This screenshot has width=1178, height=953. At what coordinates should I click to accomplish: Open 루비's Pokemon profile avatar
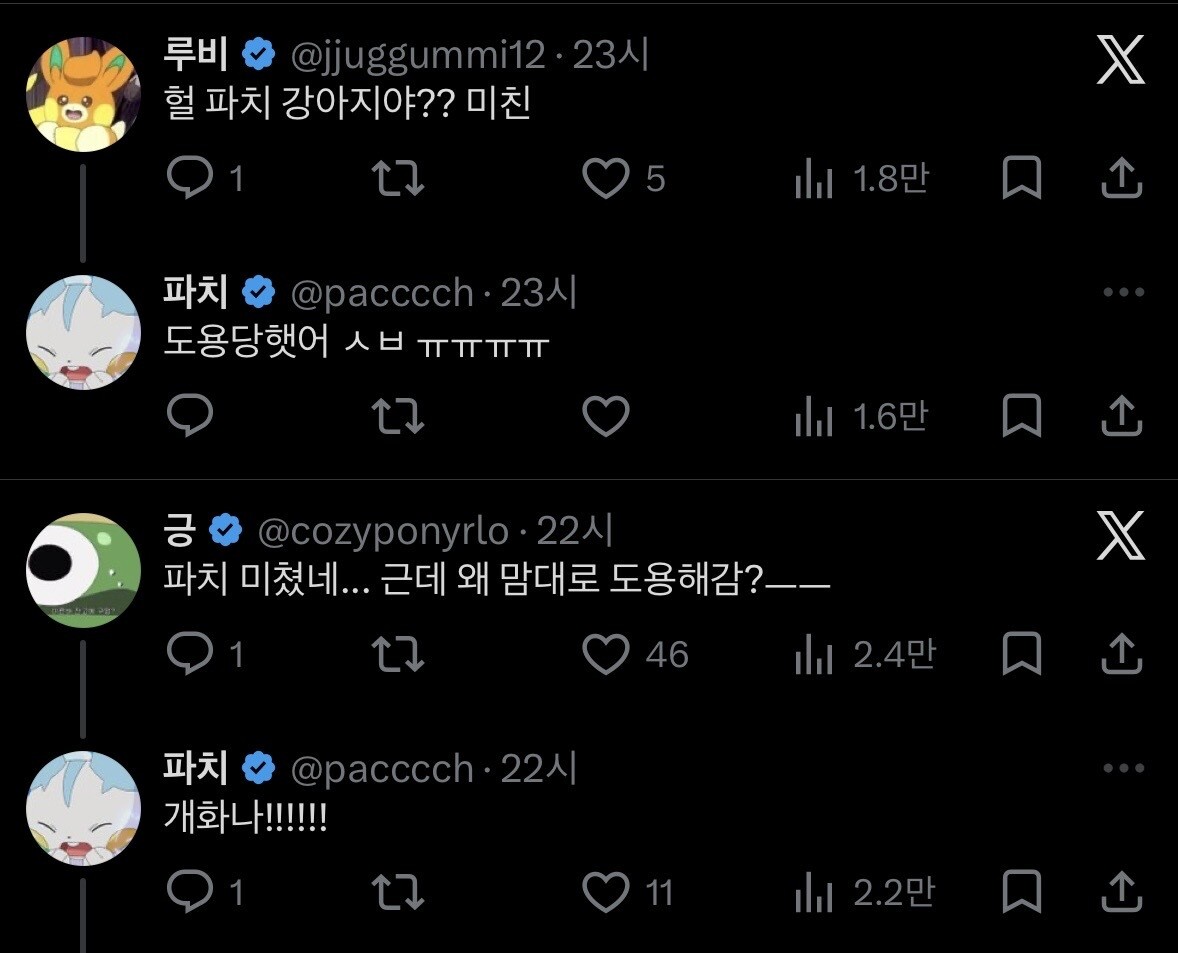pyautogui.click(x=83, y=95)
